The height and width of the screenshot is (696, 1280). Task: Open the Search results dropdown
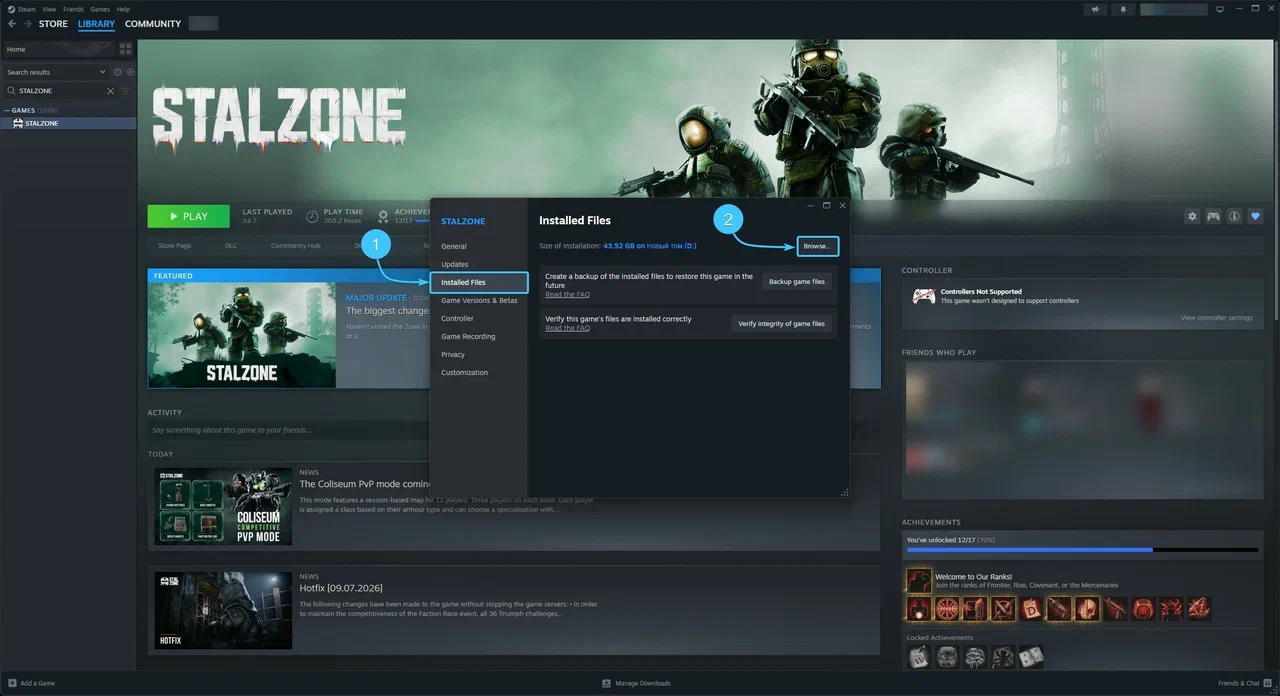tap(55, 72)
